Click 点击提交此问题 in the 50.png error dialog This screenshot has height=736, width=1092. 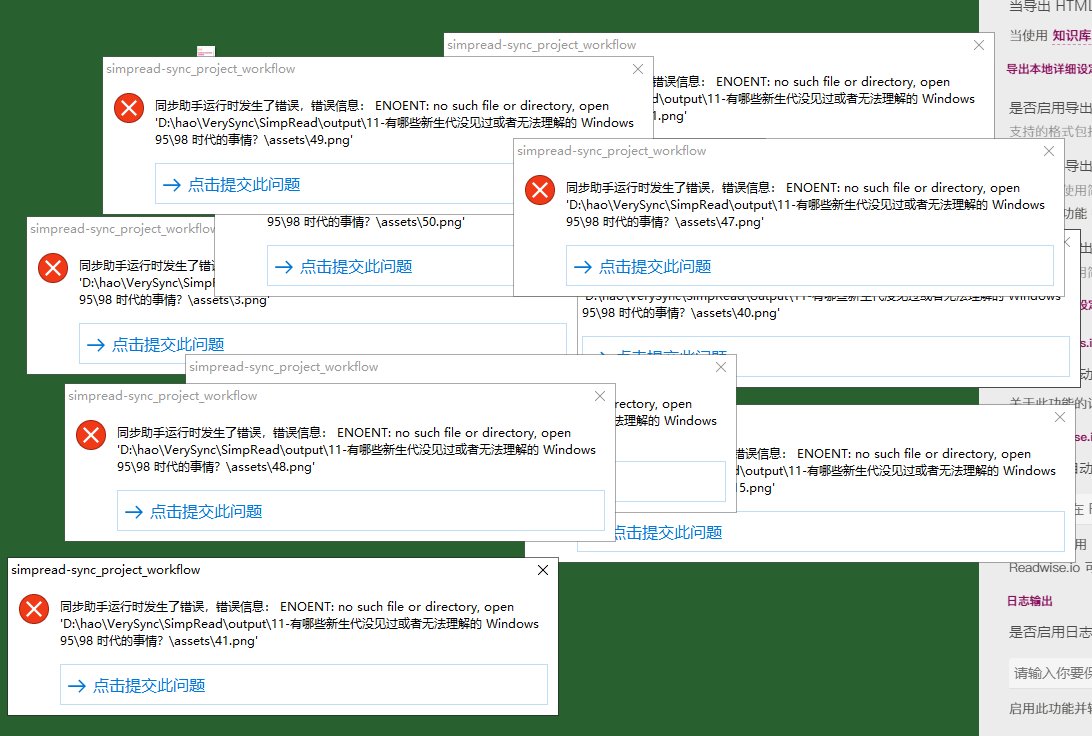390,266
